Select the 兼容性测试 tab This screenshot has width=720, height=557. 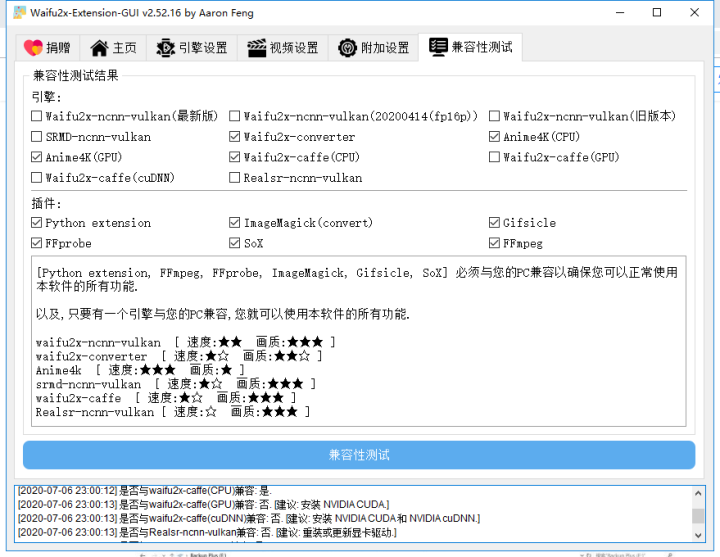(x=470, y=47)
